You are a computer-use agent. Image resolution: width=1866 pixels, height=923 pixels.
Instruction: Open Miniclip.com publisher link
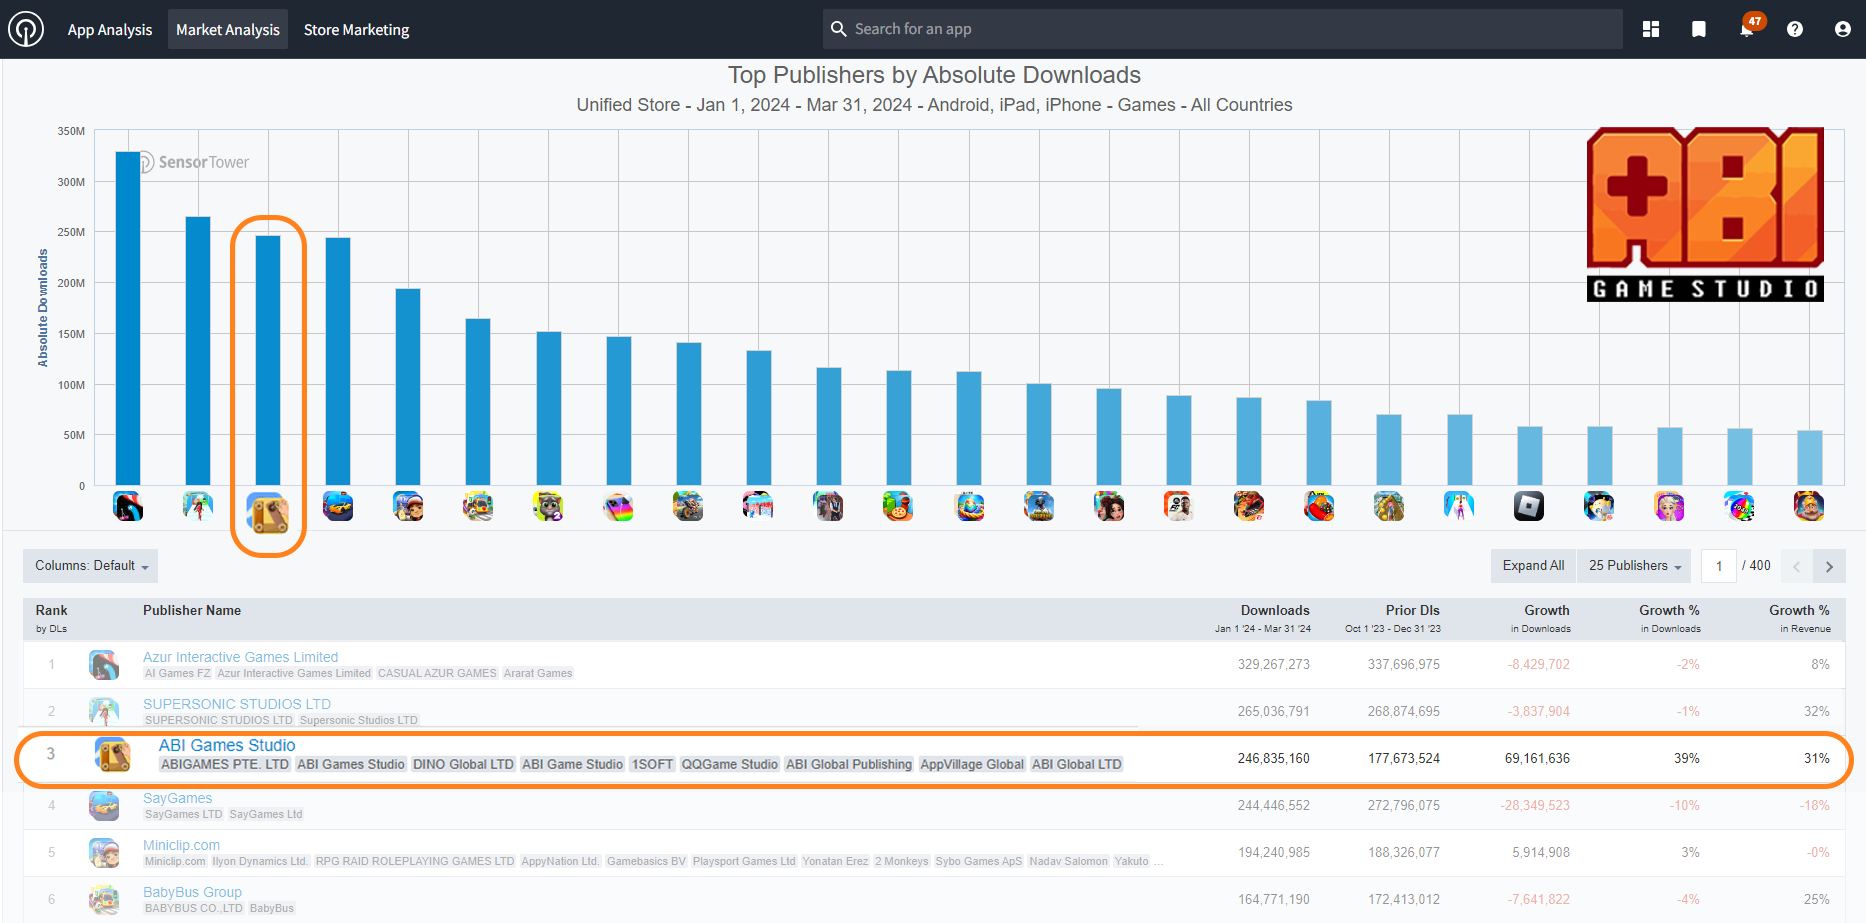click(181, 845)
